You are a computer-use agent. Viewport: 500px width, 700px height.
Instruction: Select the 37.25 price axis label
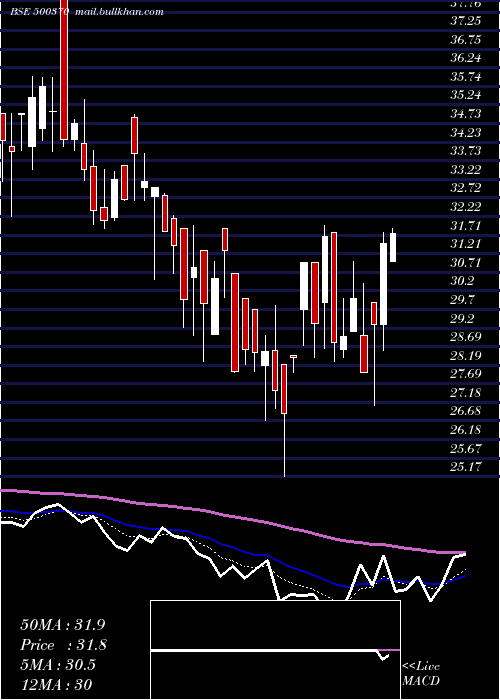466,21
